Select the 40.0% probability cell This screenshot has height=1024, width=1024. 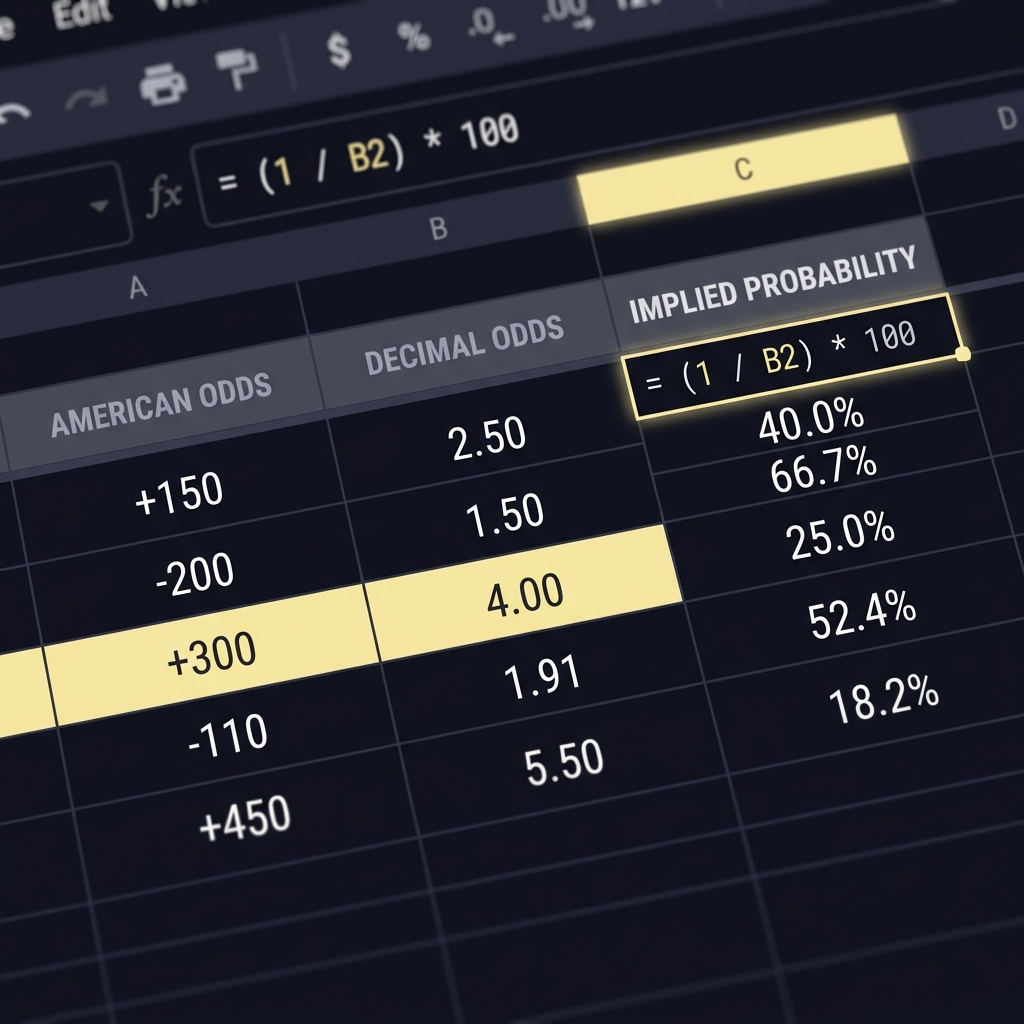pos(811,421)
